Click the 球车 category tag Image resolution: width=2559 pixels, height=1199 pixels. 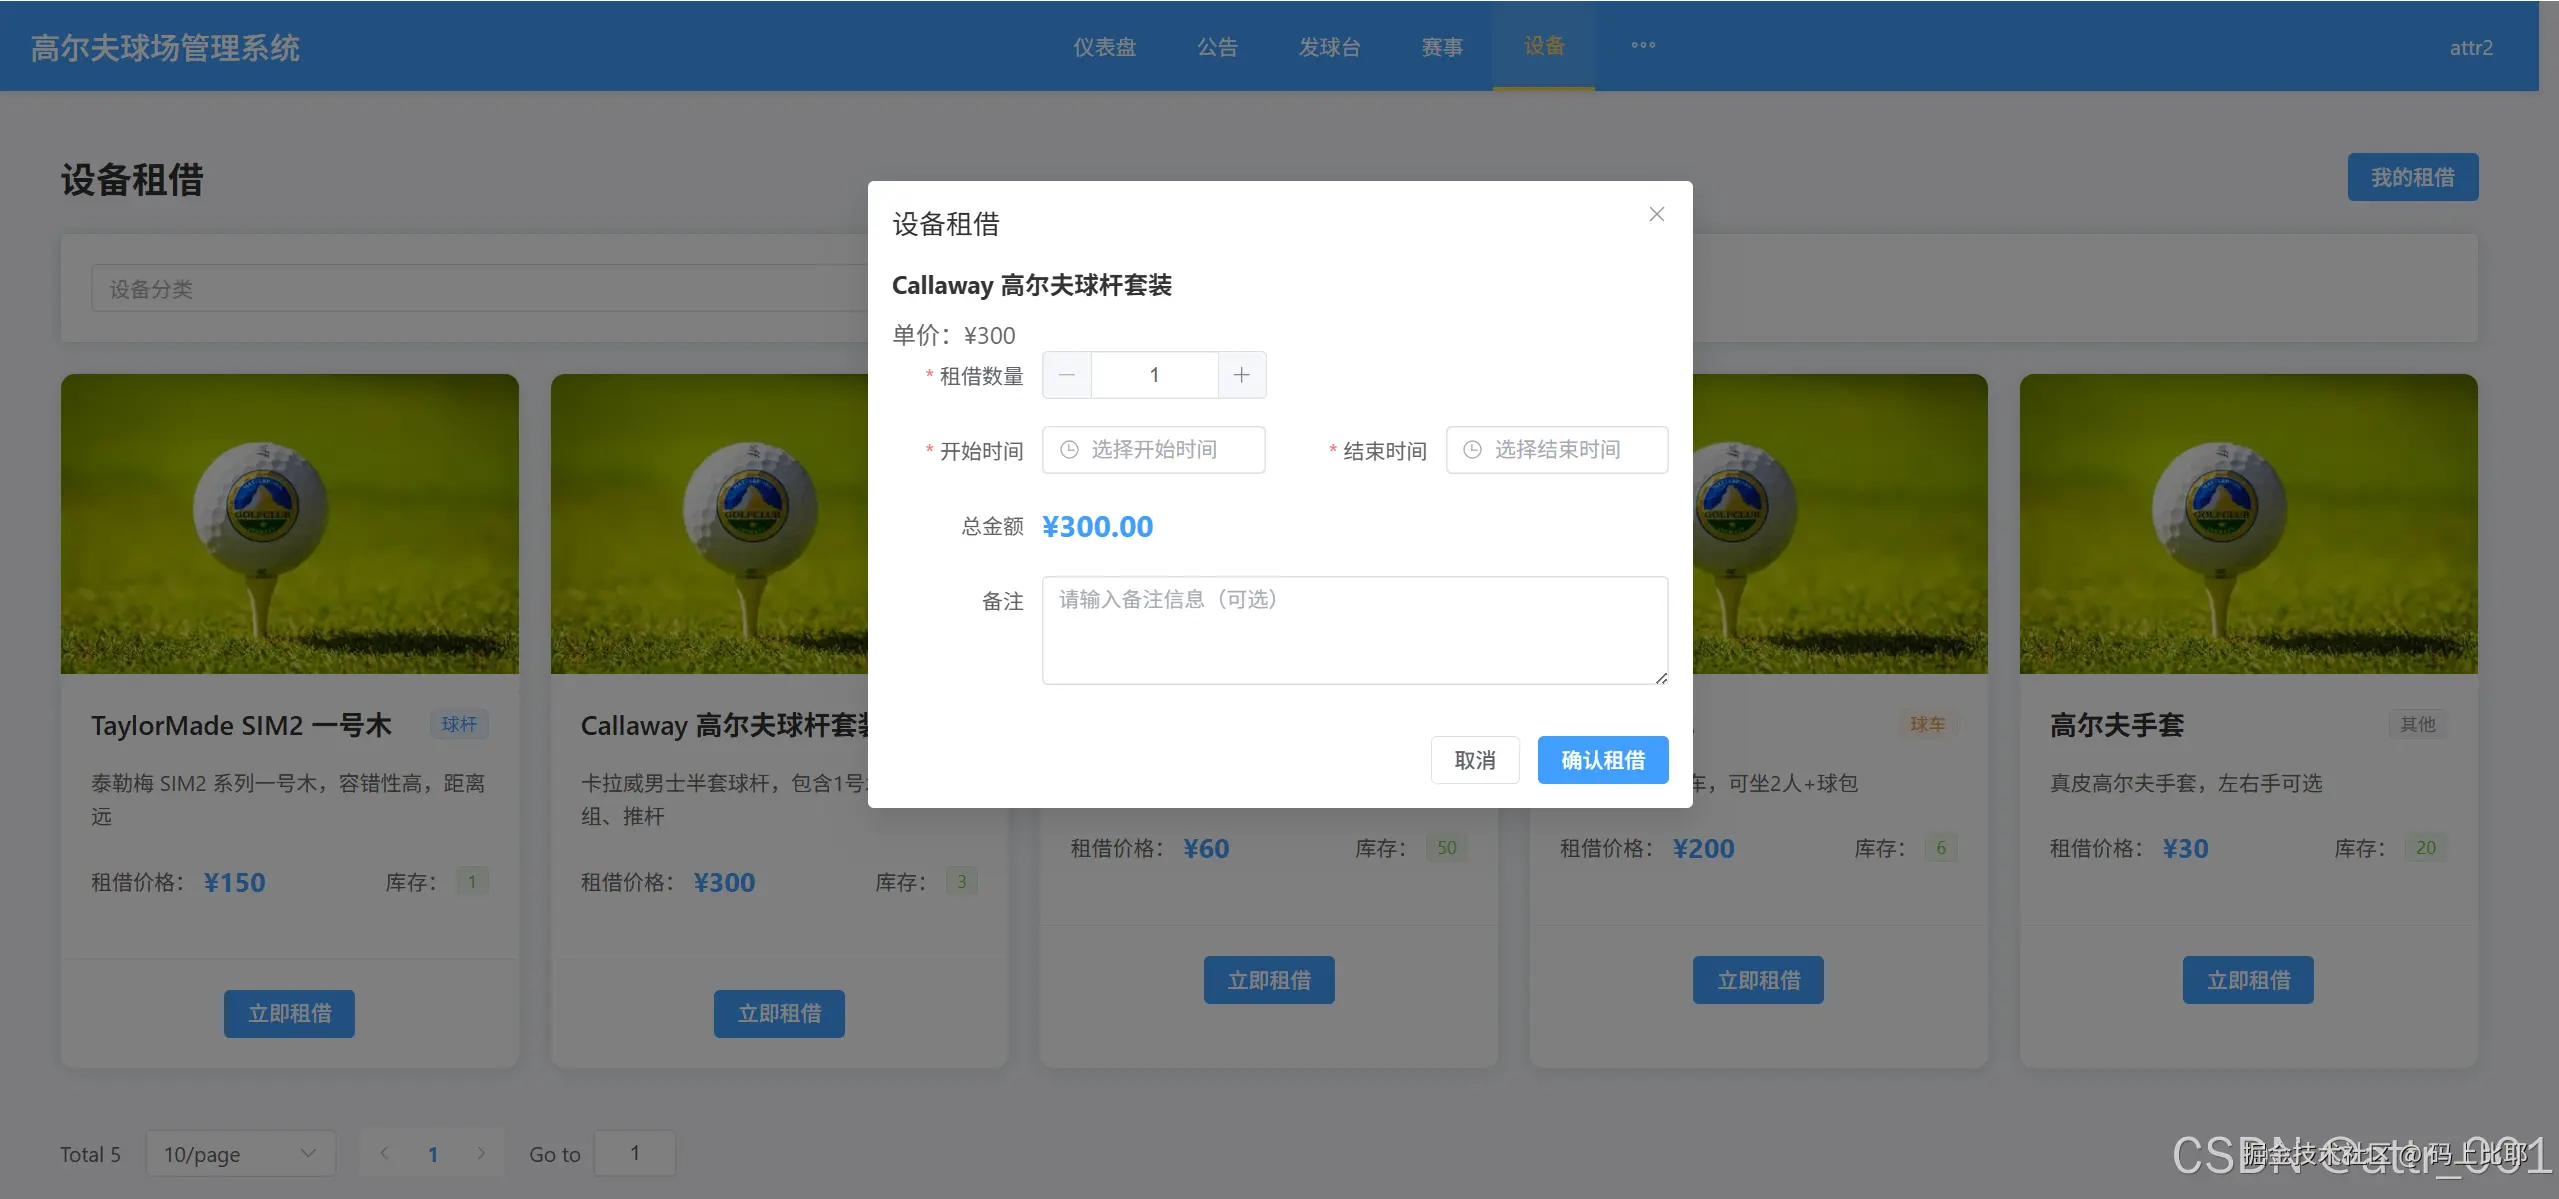(x=1928, y=724)
